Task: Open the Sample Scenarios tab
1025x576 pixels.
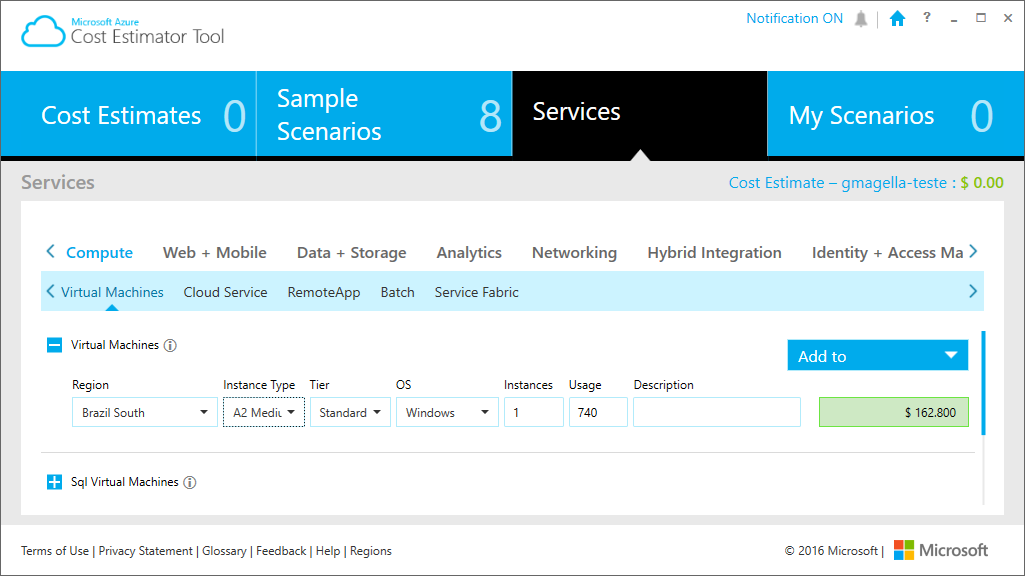Action: click(x=384, y=114)
